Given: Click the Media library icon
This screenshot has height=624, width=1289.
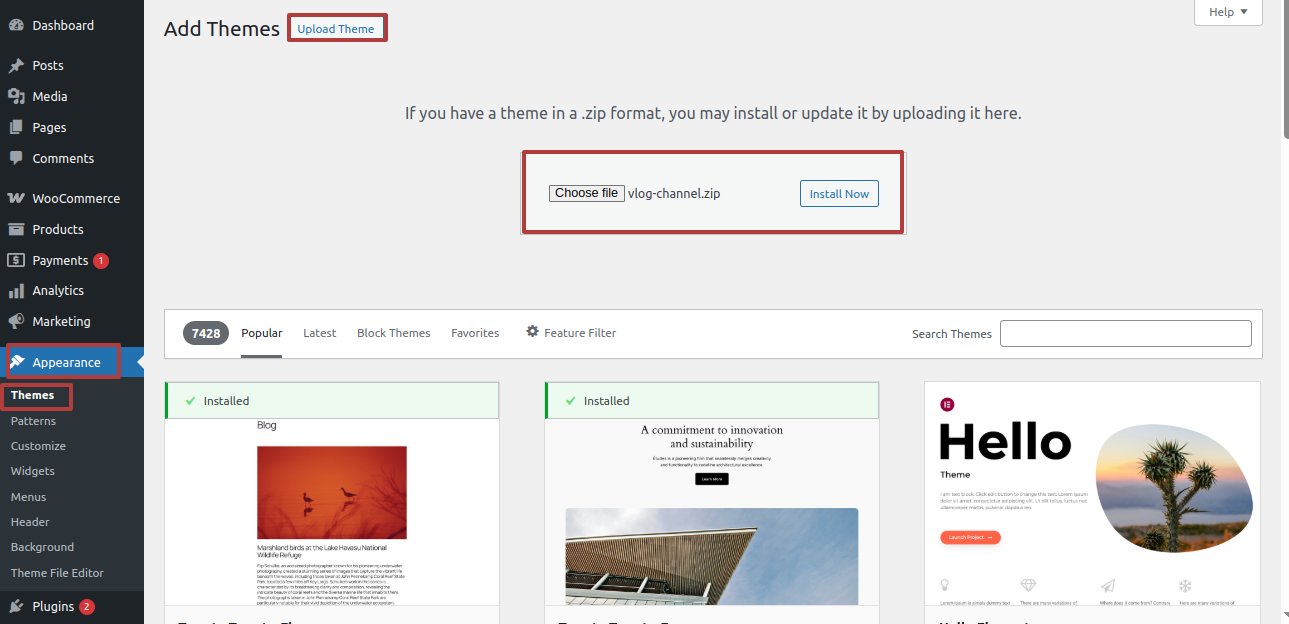Looking at the screenshot, I should click(16, 96).
